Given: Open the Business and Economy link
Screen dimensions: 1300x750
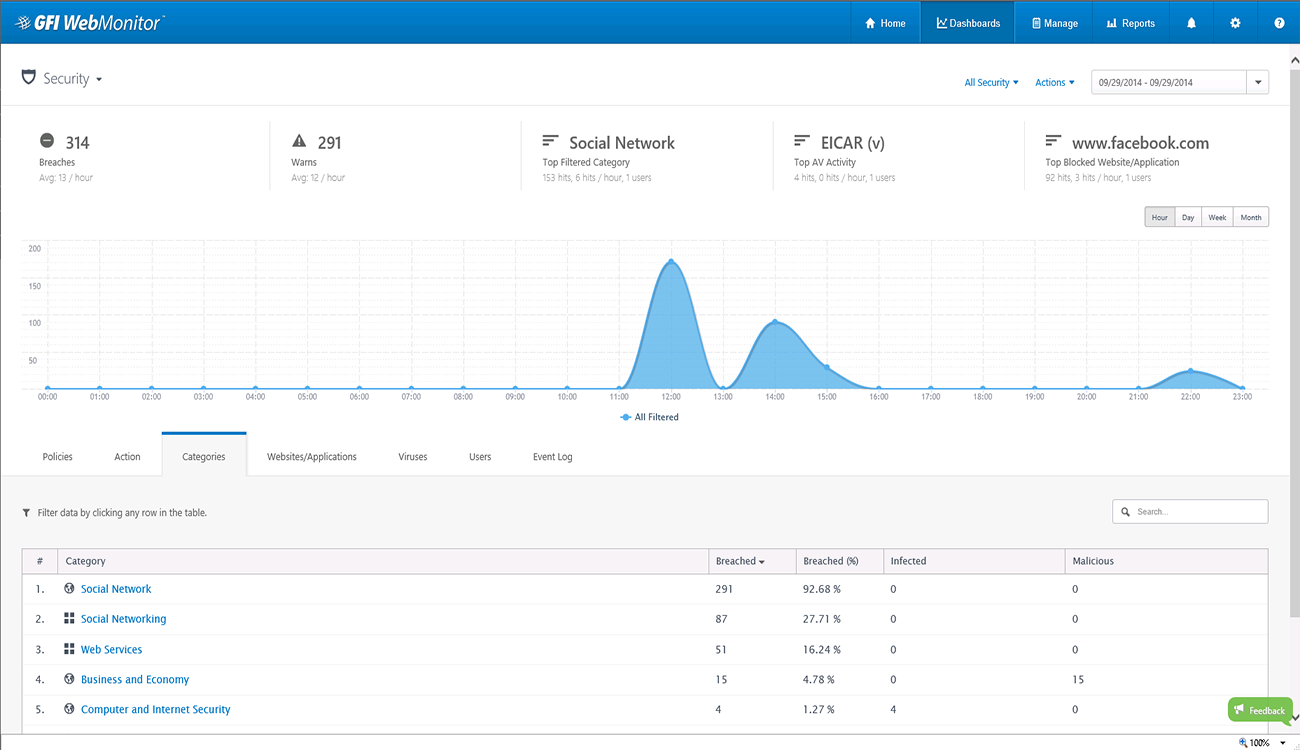Looking at the screenshot, I should (135, 679).
